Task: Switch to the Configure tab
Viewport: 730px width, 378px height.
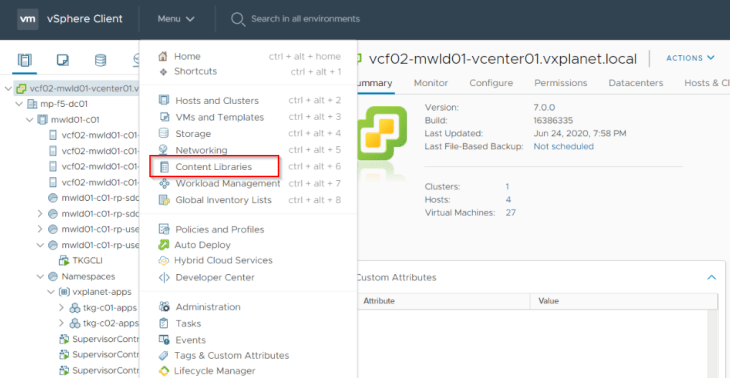Action: (x=491, y=83)
